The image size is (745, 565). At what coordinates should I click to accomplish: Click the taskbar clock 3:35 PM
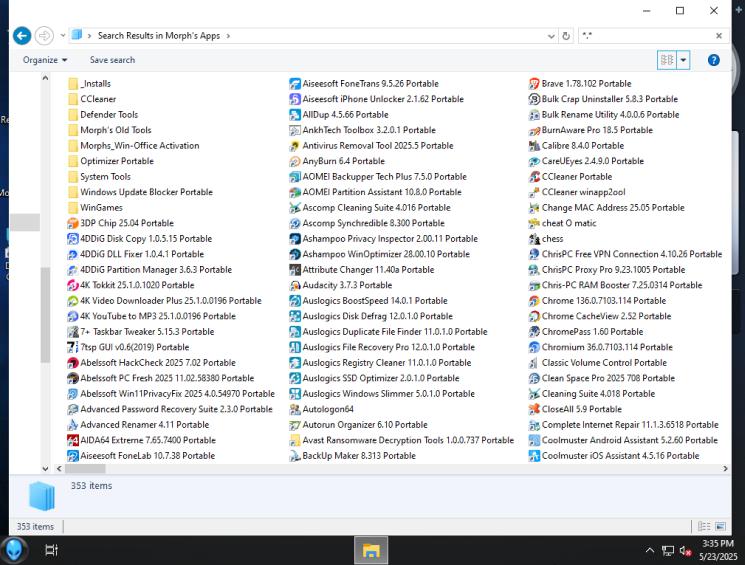(718, 544)
